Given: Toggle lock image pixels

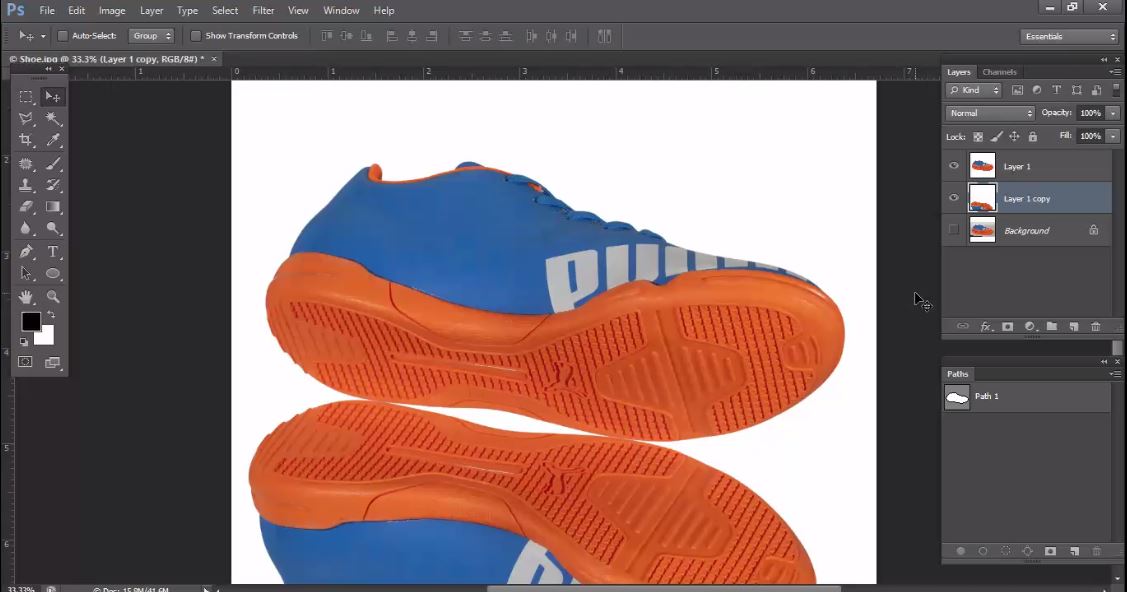Looking at the screenshot, I should 996,137.
